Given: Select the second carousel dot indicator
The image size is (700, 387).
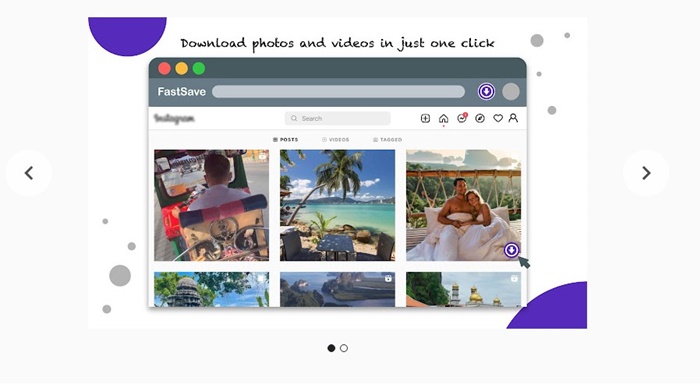Looking at the screenshot, I should click(x=344, y=348).
